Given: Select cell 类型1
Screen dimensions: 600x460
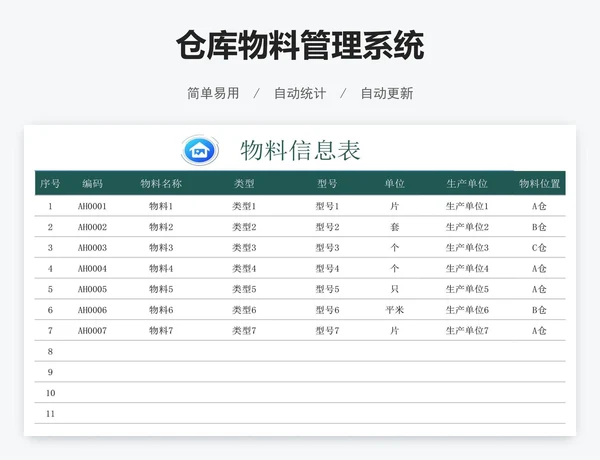Looking at the screenshot, I should [244, 206].
